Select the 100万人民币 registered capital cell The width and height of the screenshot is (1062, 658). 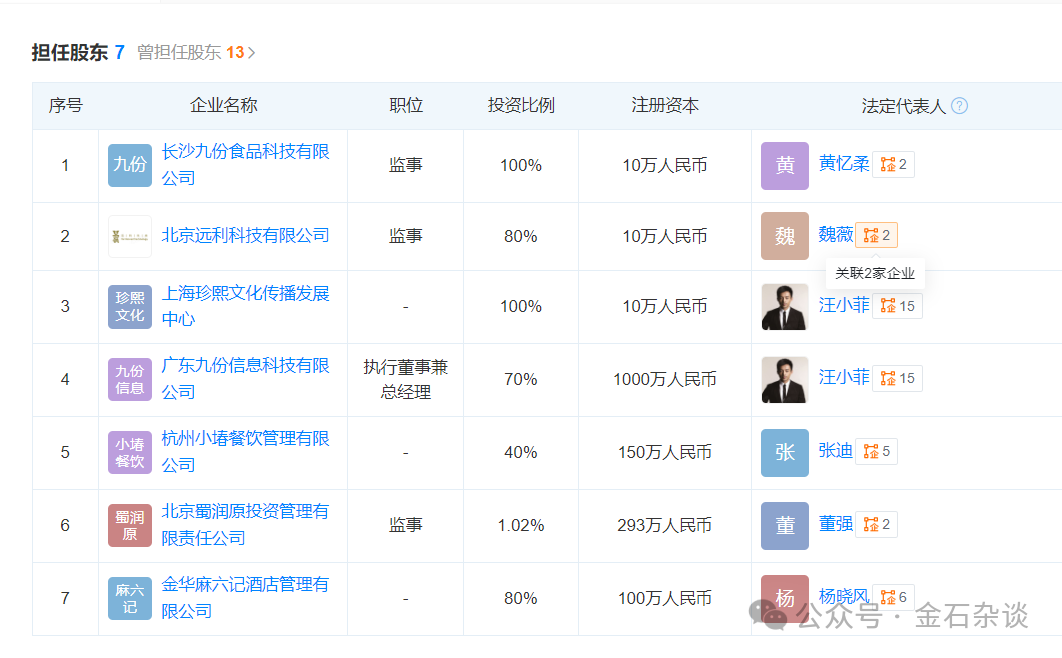[x=664, y=598]
